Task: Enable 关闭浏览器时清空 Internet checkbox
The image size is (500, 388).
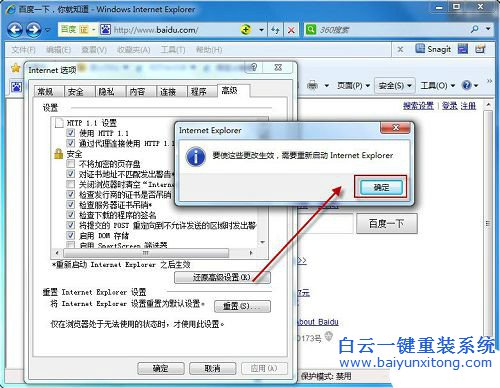Action: pyautogui.click(x=70, y=184)
